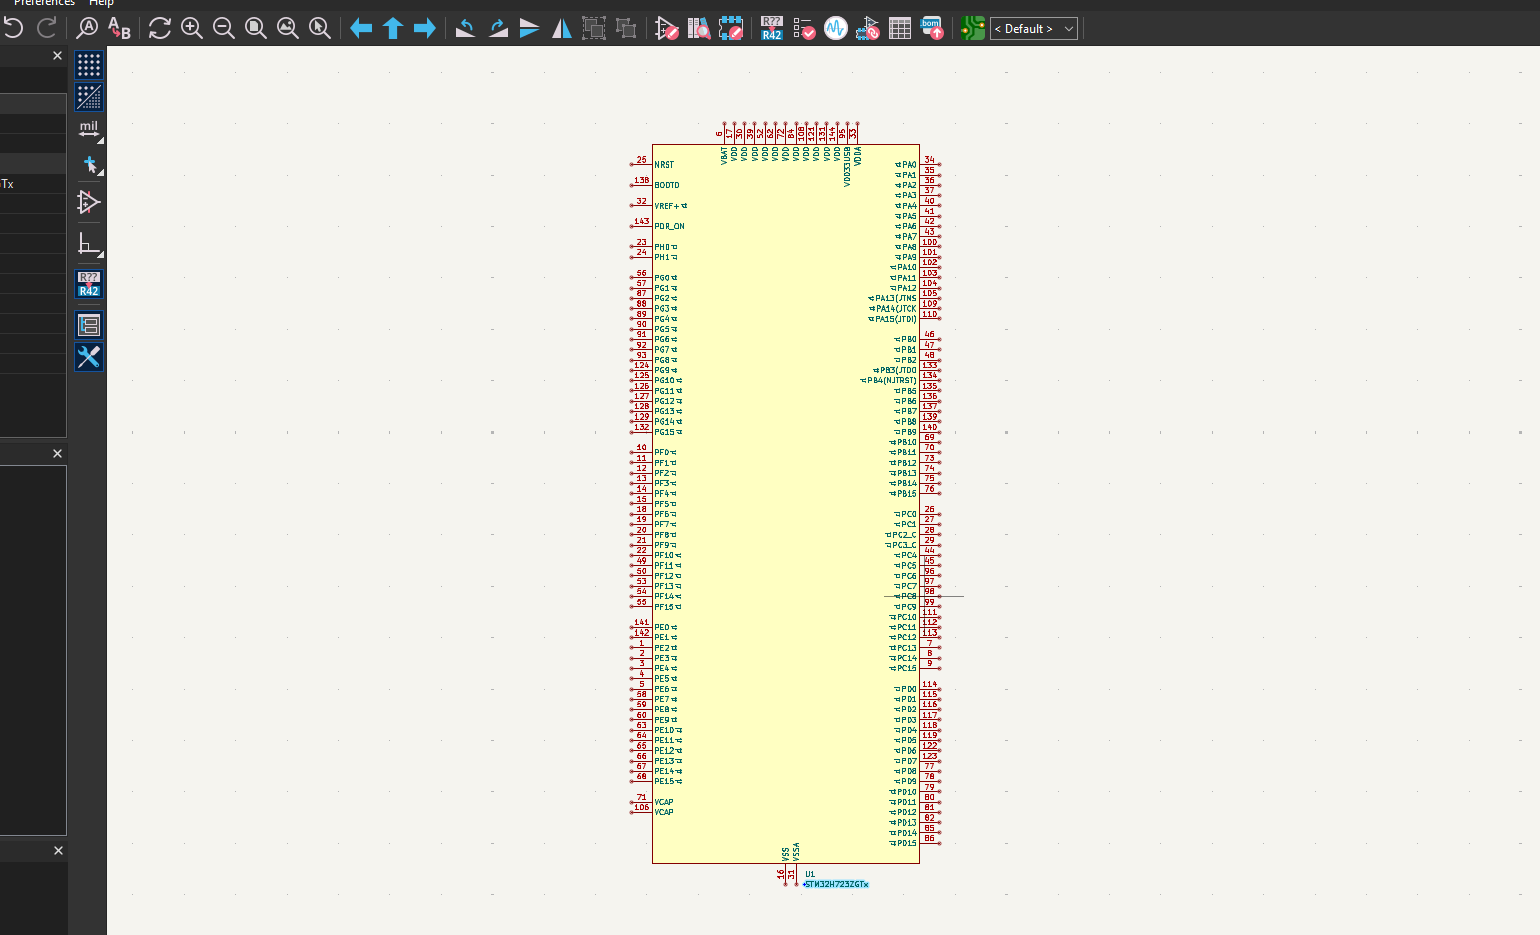Ungroup the selected items

(x=626, y=28)
